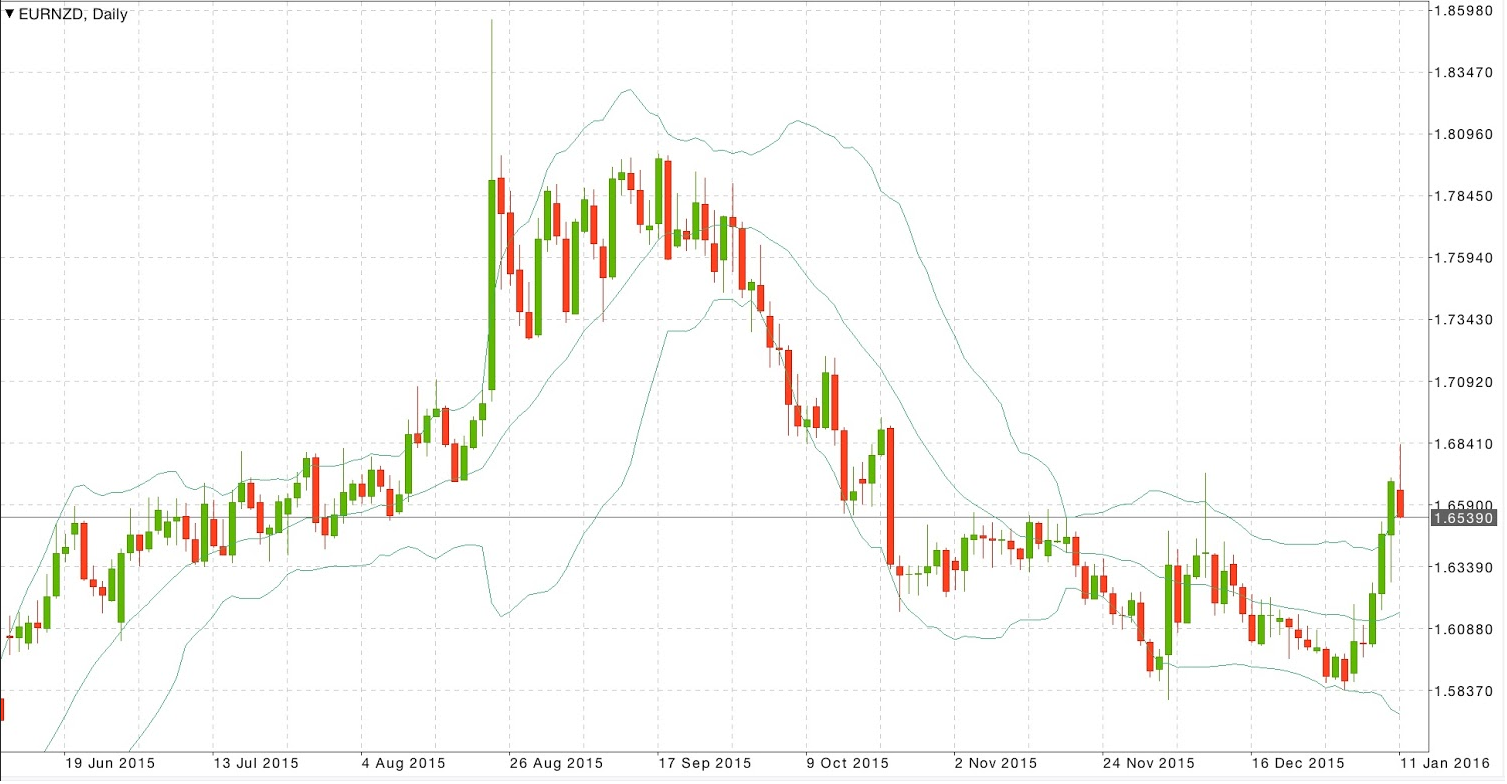The width and height of the screenshot is (1507, 784).
Task: Click the 1.58370 price axis label
Action: click(1463, 691)
